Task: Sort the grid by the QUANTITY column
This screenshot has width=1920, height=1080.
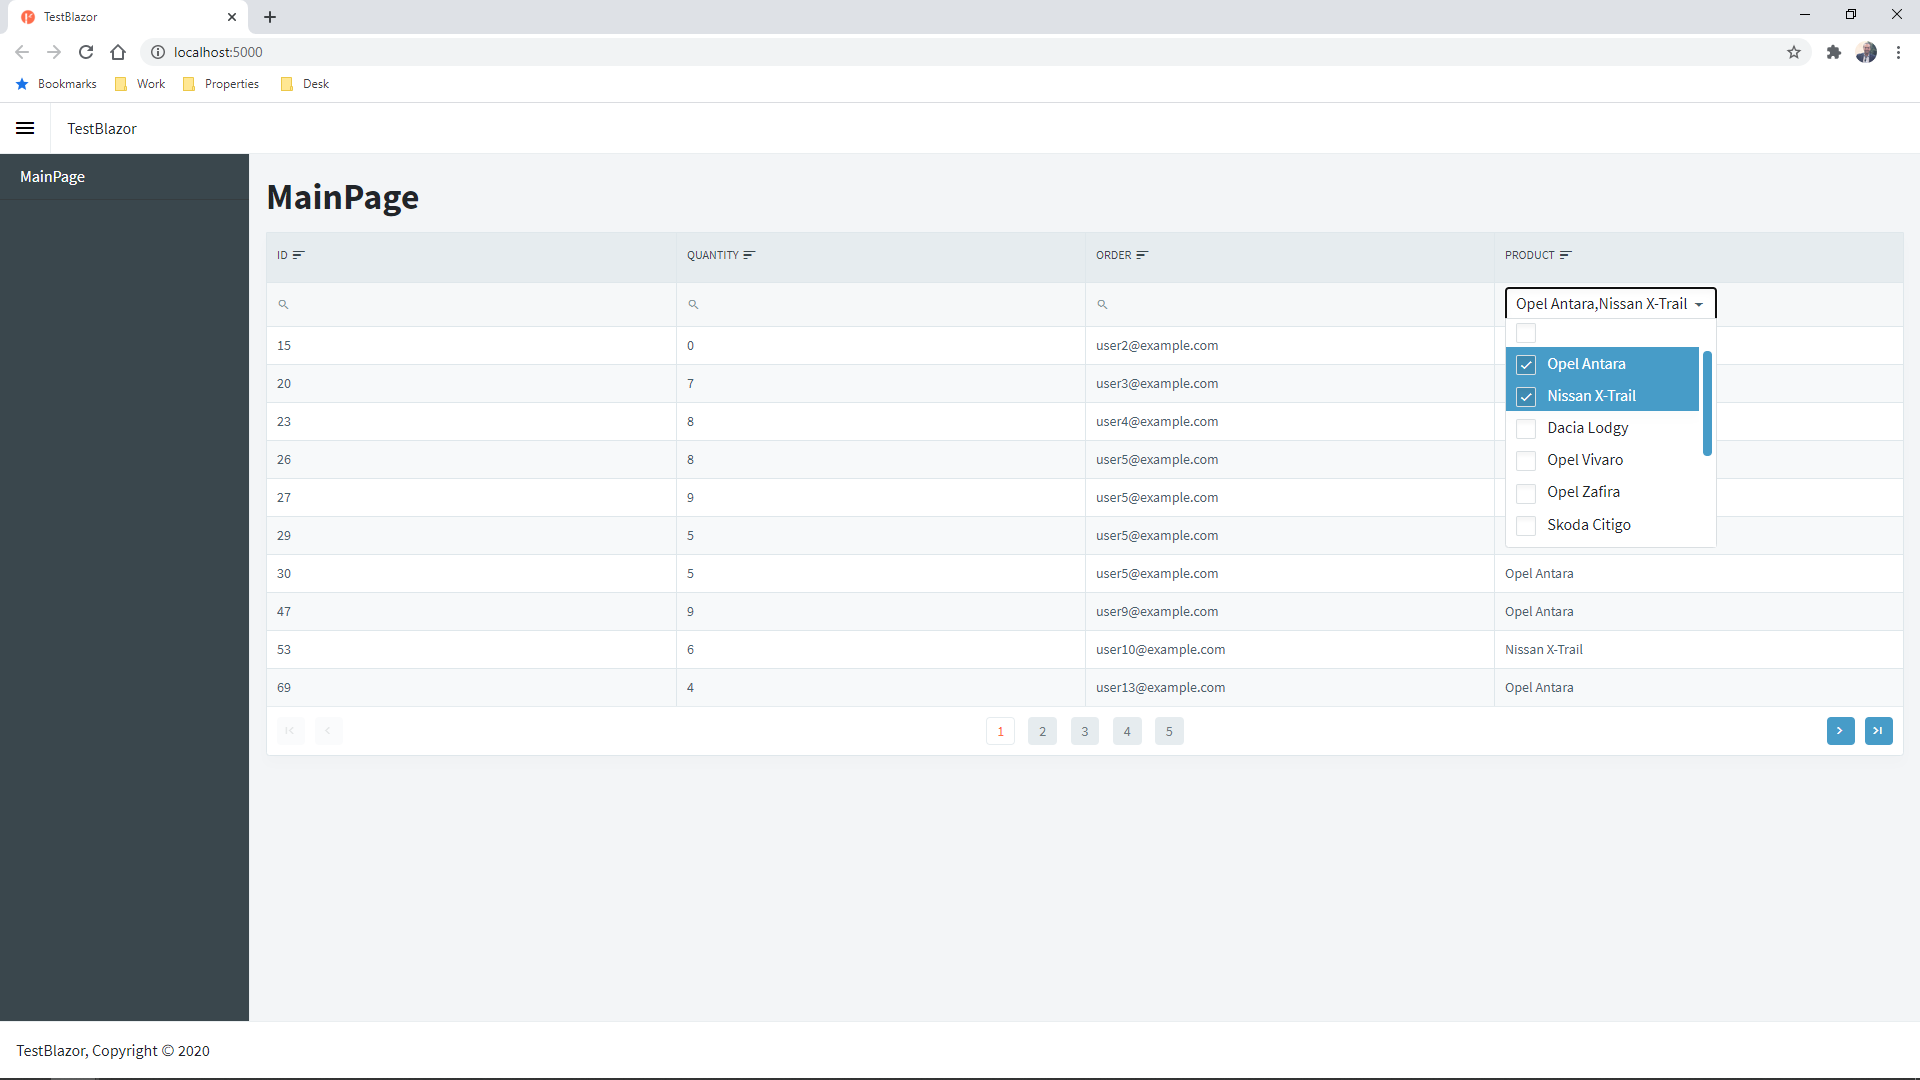Action: pos(750,254)
